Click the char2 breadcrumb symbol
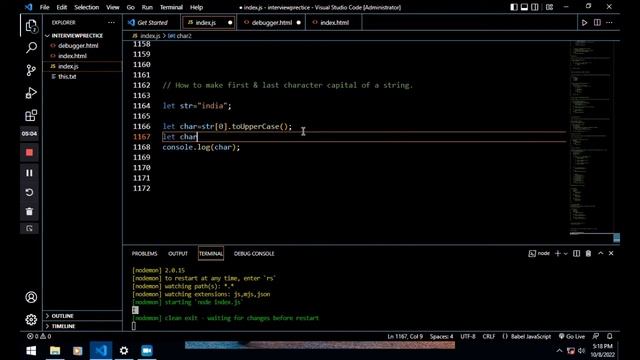This screenshot has height=360, width=640. click(x=180, y=36)
